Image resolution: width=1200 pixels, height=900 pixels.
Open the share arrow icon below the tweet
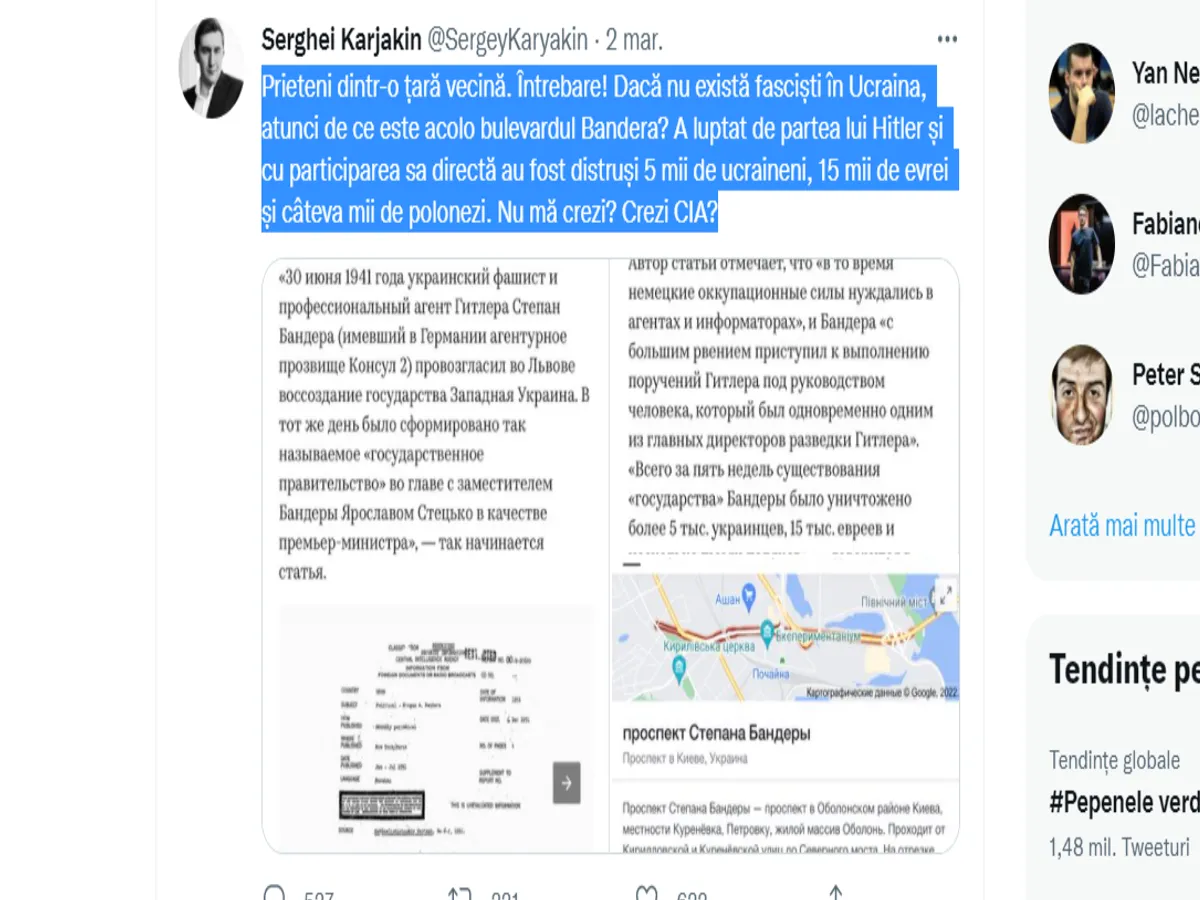point(836,893)
